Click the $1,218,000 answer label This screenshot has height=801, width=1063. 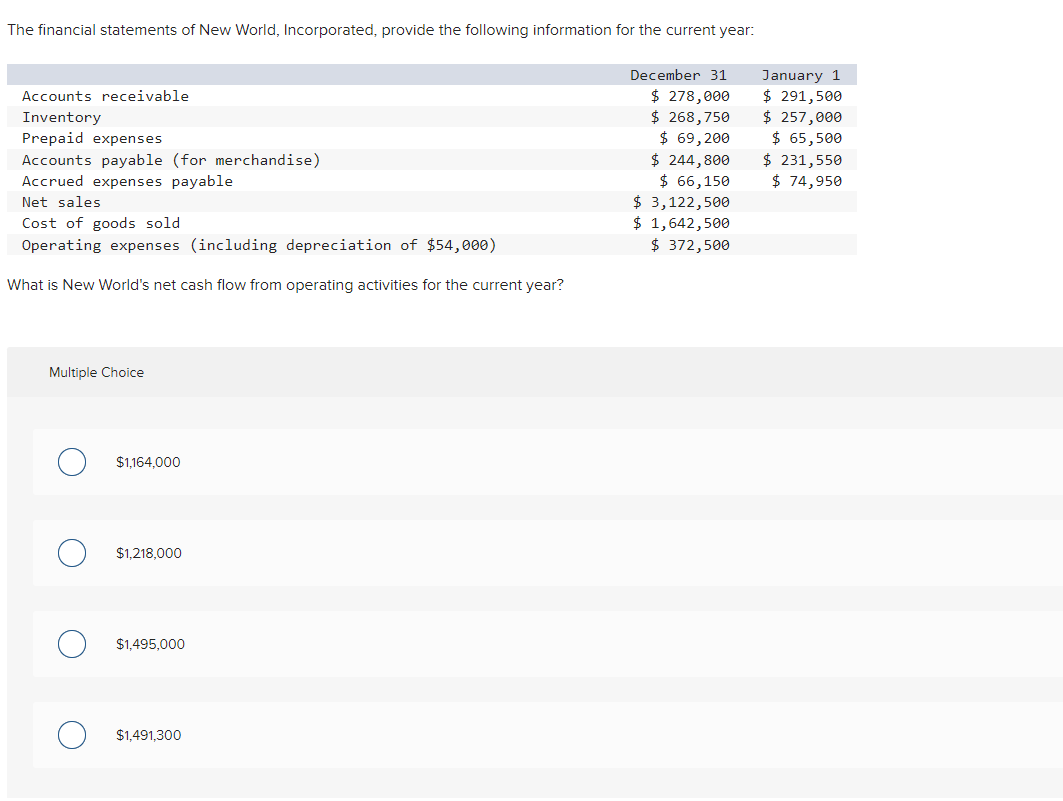coord(147,553)
